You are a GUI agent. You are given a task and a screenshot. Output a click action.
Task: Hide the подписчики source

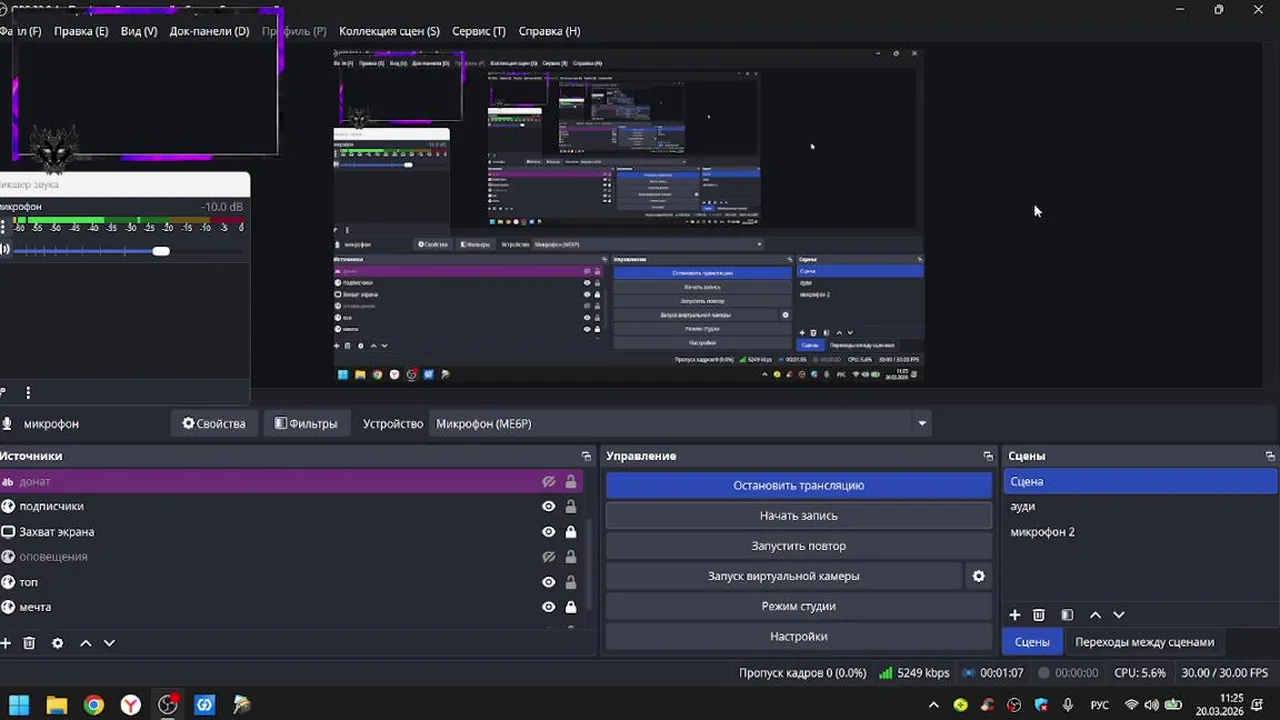point(549,506)
